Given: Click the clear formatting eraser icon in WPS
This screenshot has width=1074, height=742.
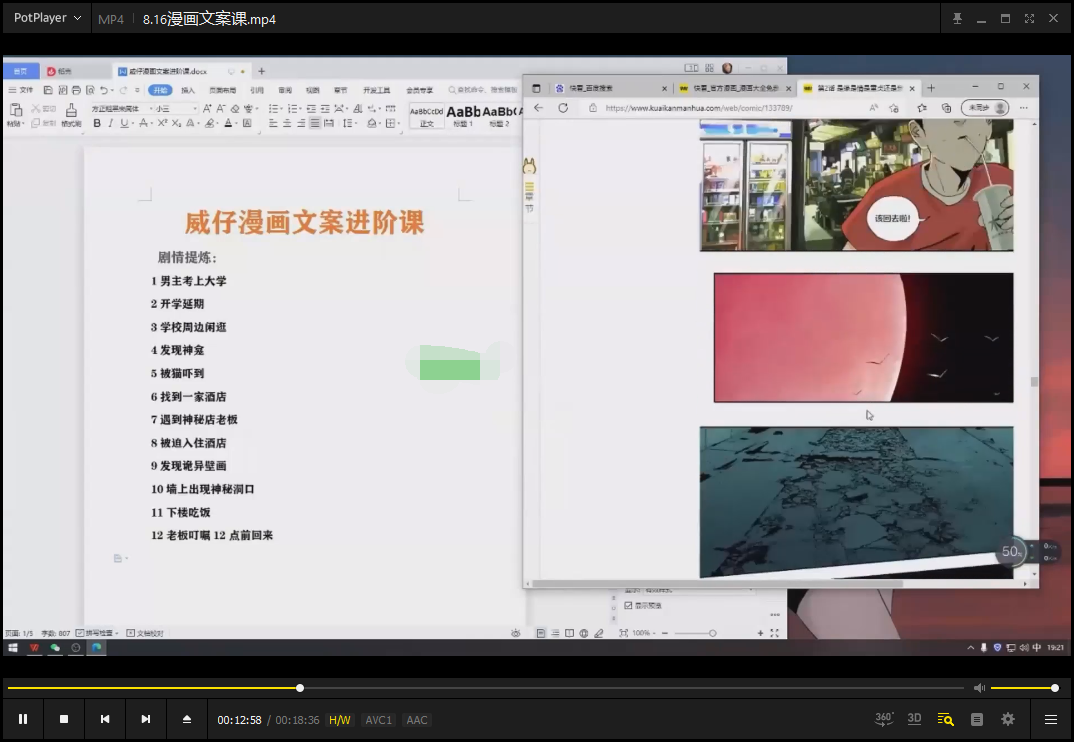Looking at the screenshot, I should (234, 108).
